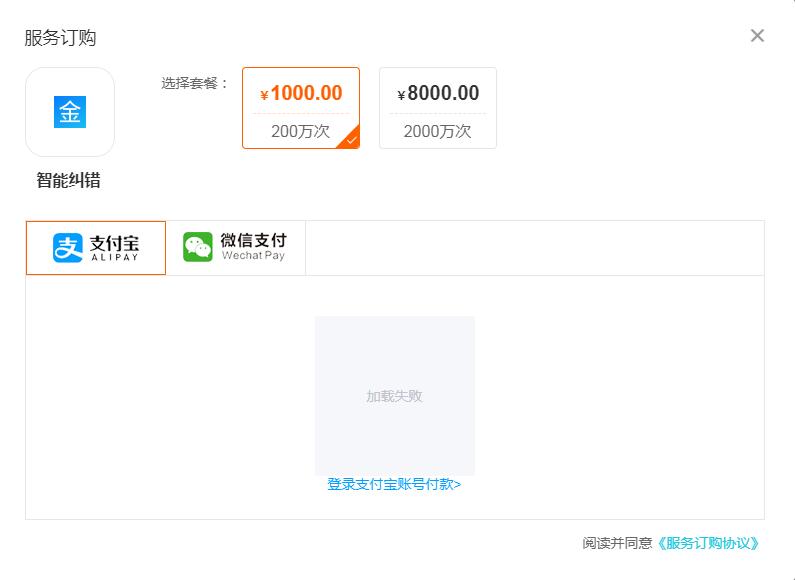Click the 加载失败 message text
This screenshot has height=580, width=795.
tap(395, 396)
